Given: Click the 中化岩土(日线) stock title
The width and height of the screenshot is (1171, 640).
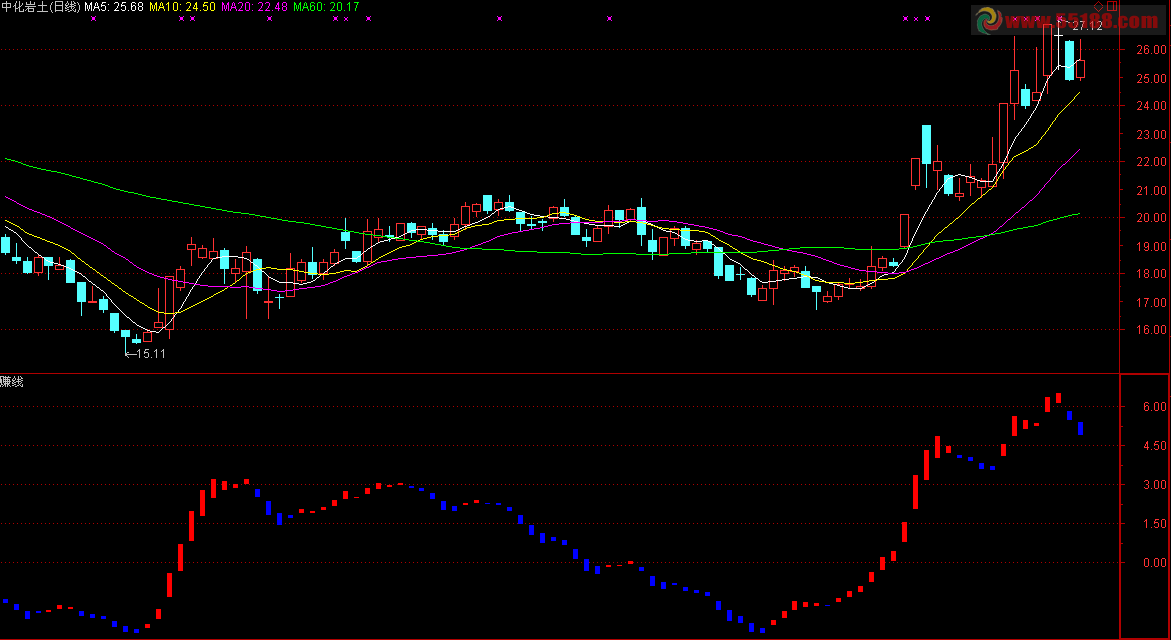Looking at the screenshot, I should point(40,7).
